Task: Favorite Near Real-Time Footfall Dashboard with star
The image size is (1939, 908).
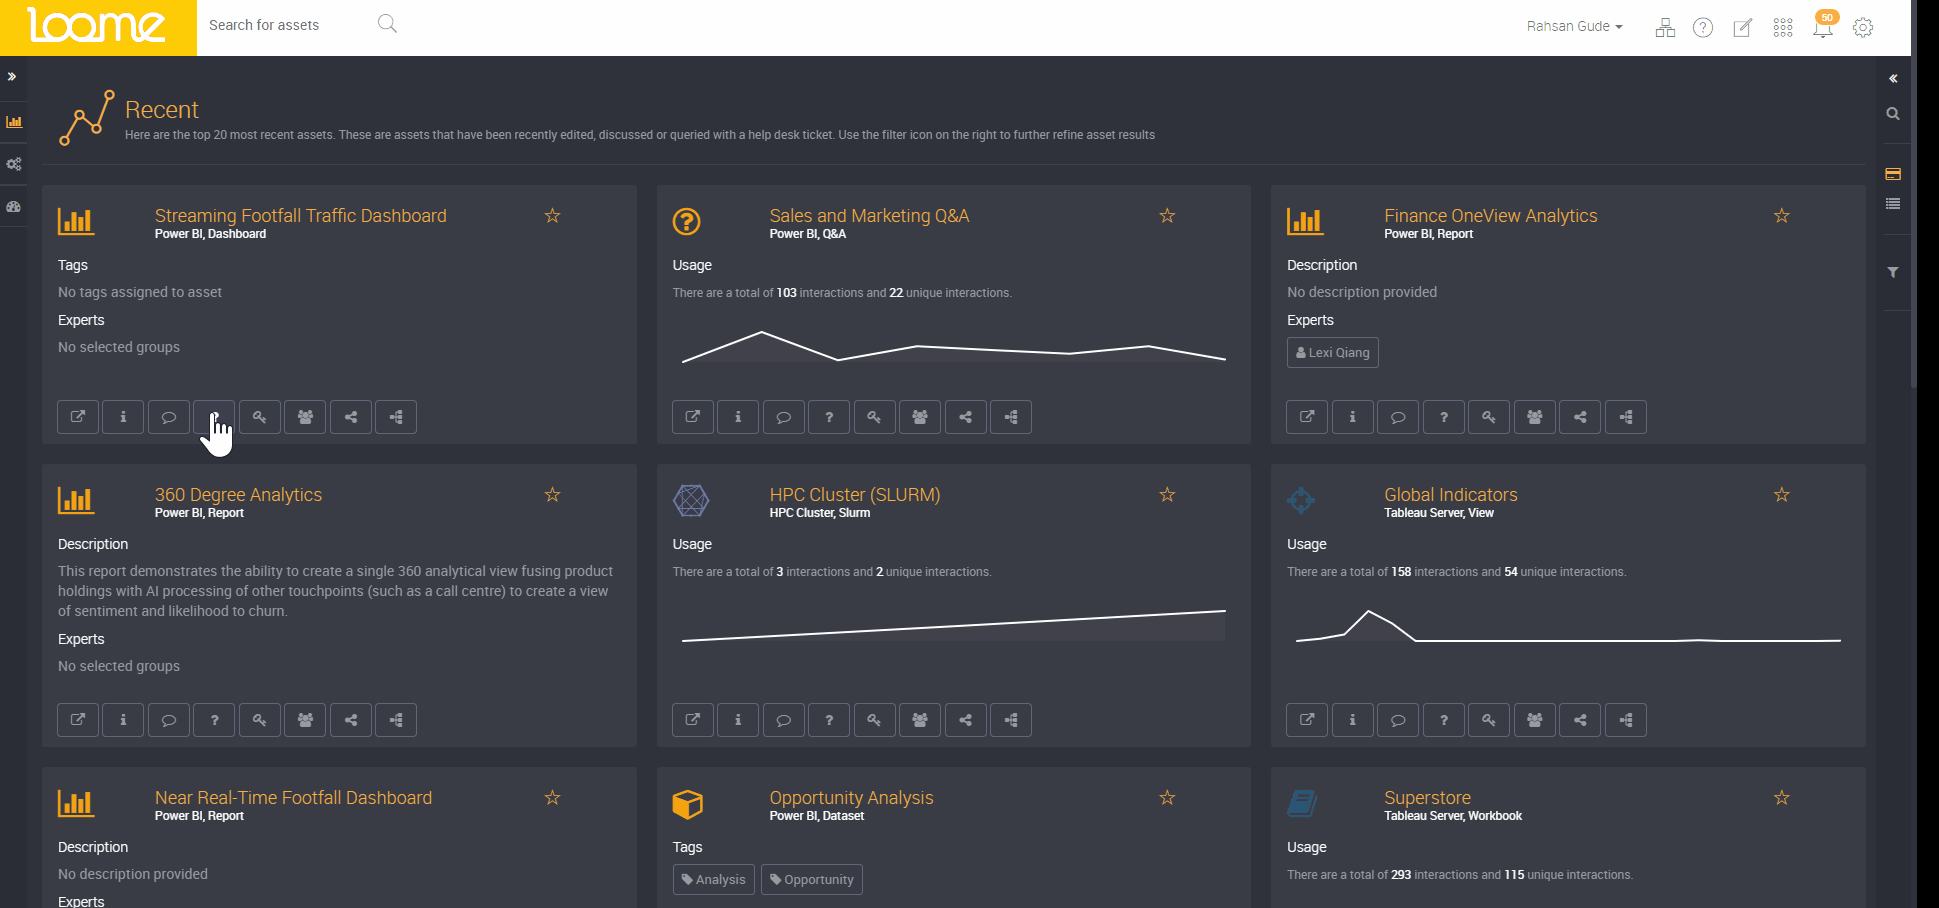Action: 552,797
